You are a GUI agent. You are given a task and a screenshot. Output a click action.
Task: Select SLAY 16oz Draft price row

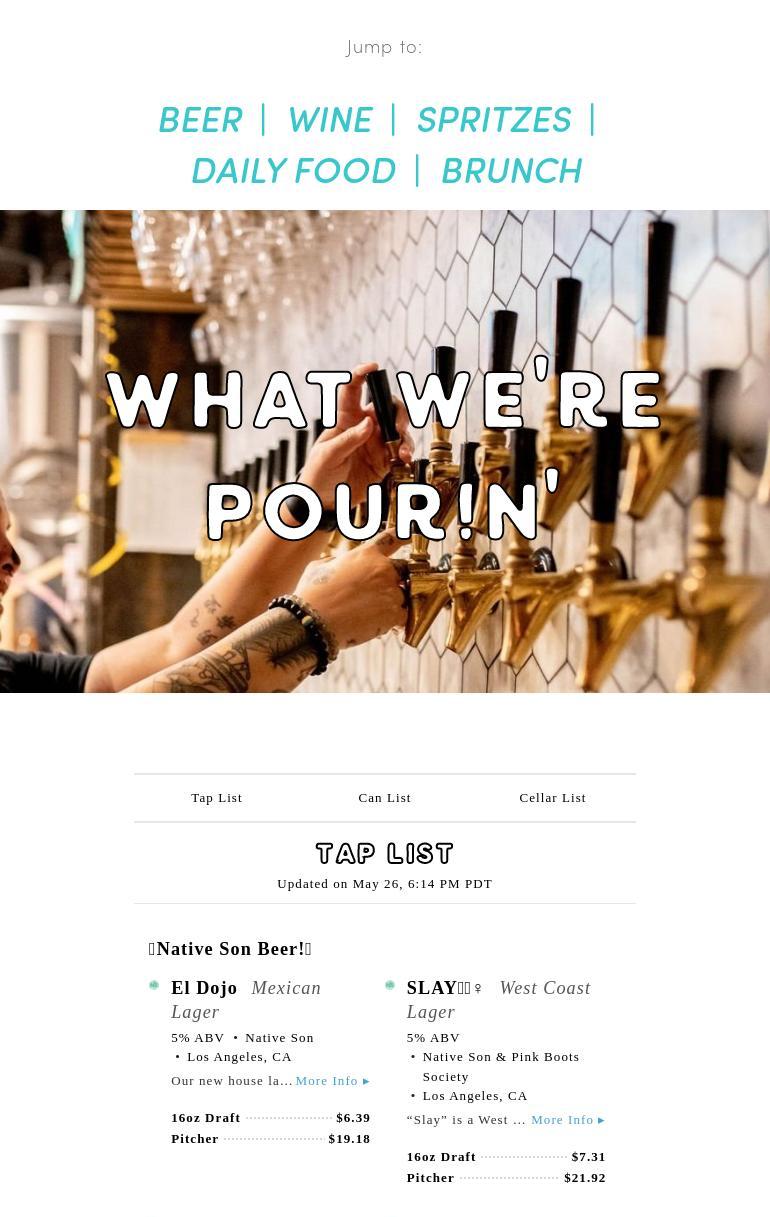[x=506, y=1157]
